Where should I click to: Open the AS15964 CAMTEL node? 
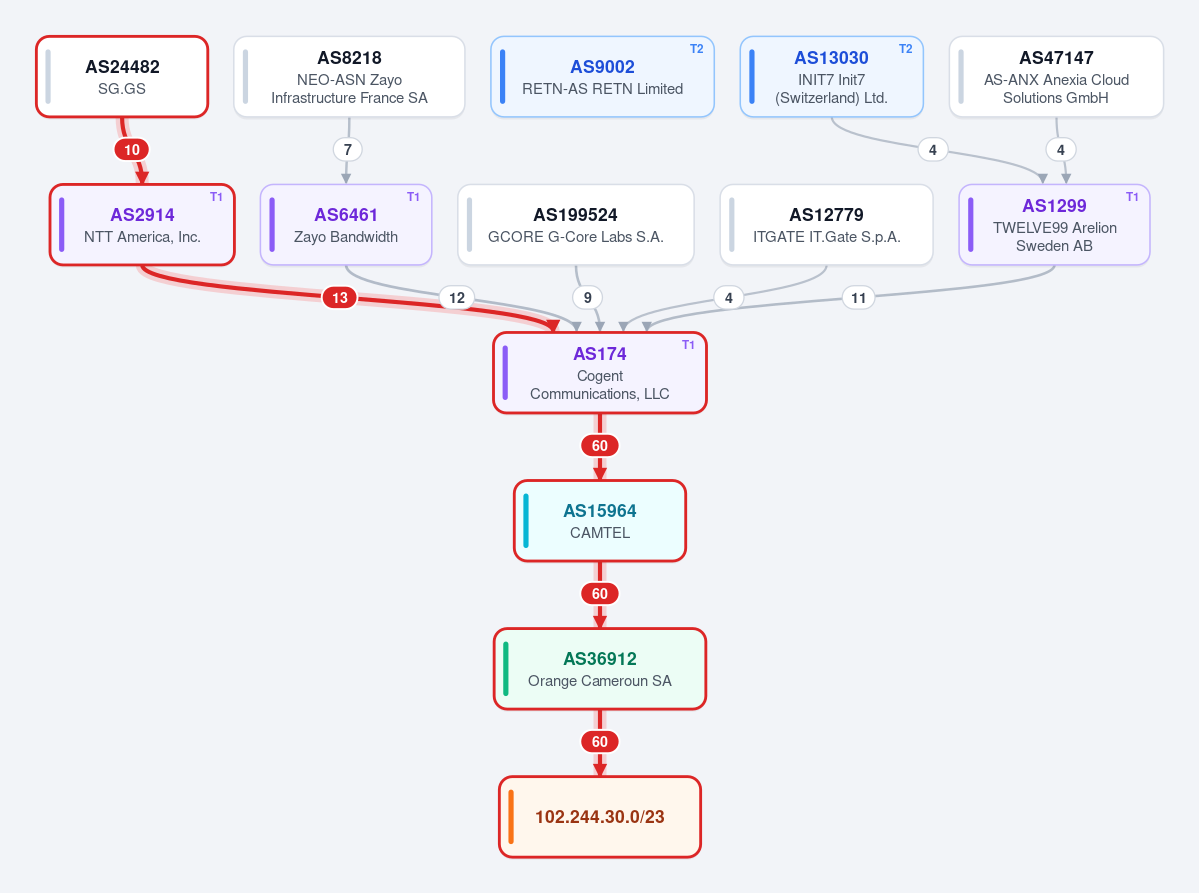(x=600, y=521)
